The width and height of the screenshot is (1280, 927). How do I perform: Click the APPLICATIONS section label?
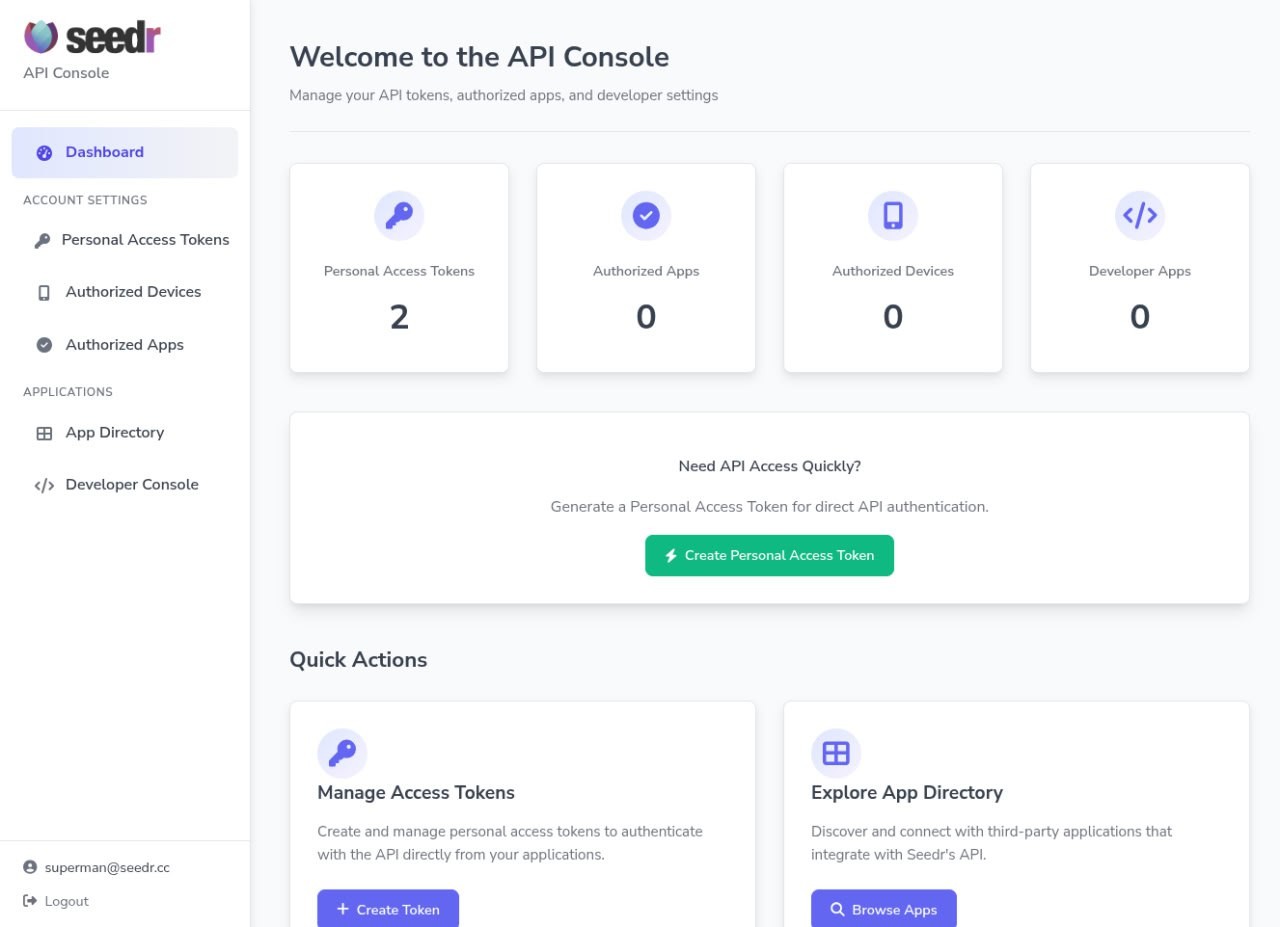[x=68, y=392]
